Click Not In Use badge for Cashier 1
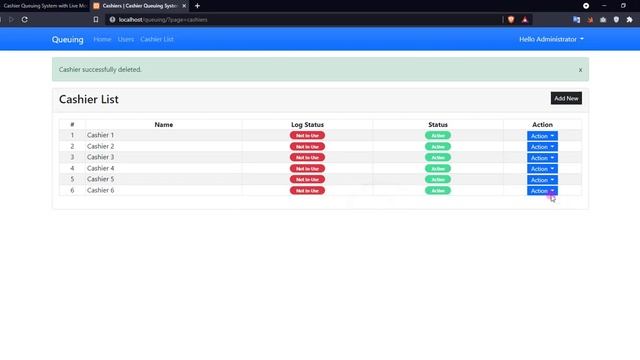The image size is (640, 360). coord(307,136)
